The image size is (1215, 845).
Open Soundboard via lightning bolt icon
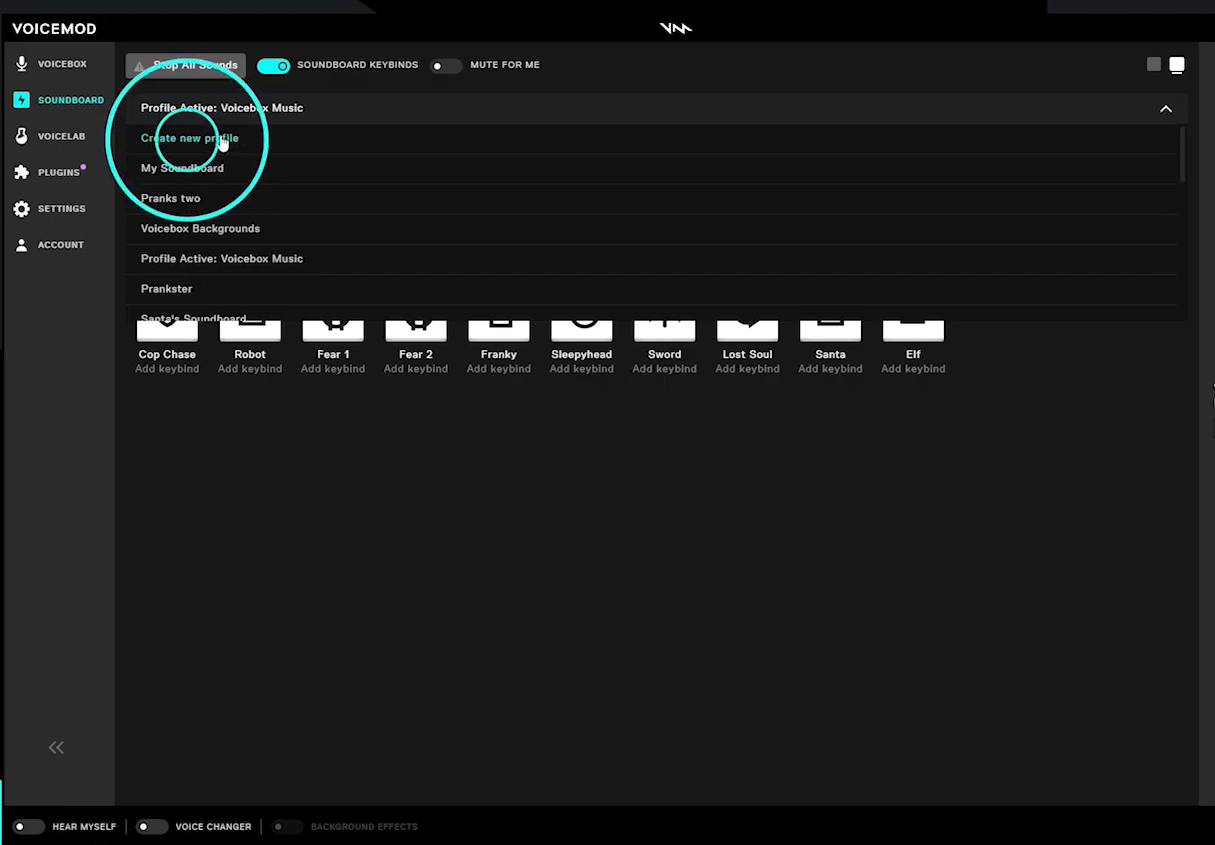[x=22, y=100]
